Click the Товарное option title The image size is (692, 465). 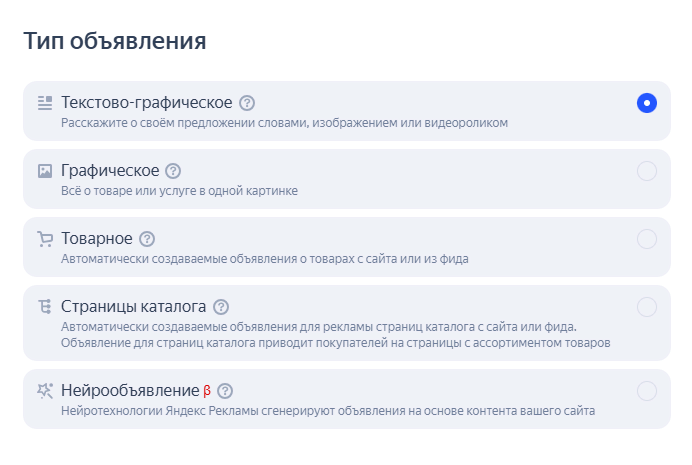pyautogui.click(x=97, y=239)
